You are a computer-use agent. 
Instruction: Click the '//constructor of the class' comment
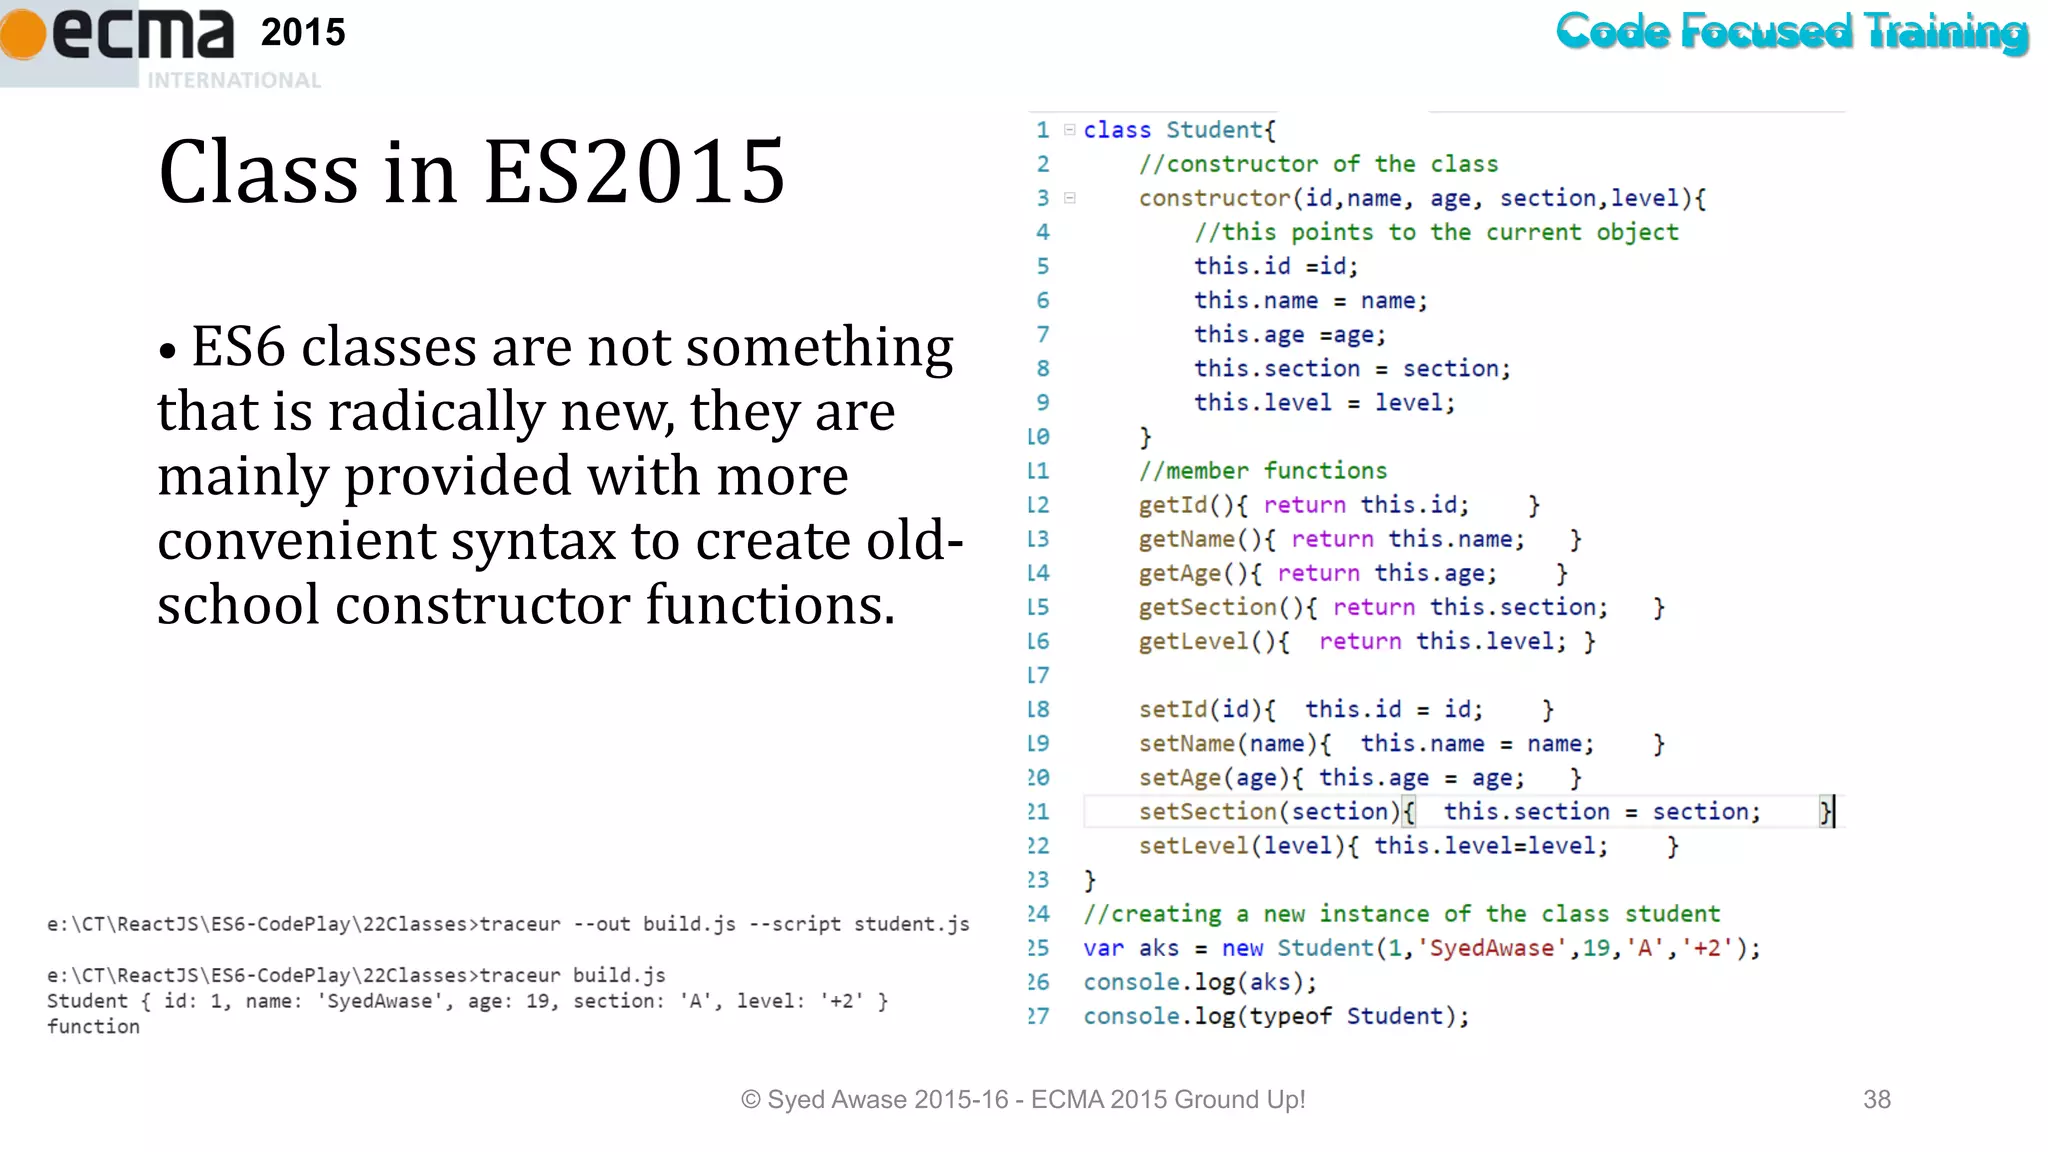click(1318, 164)
